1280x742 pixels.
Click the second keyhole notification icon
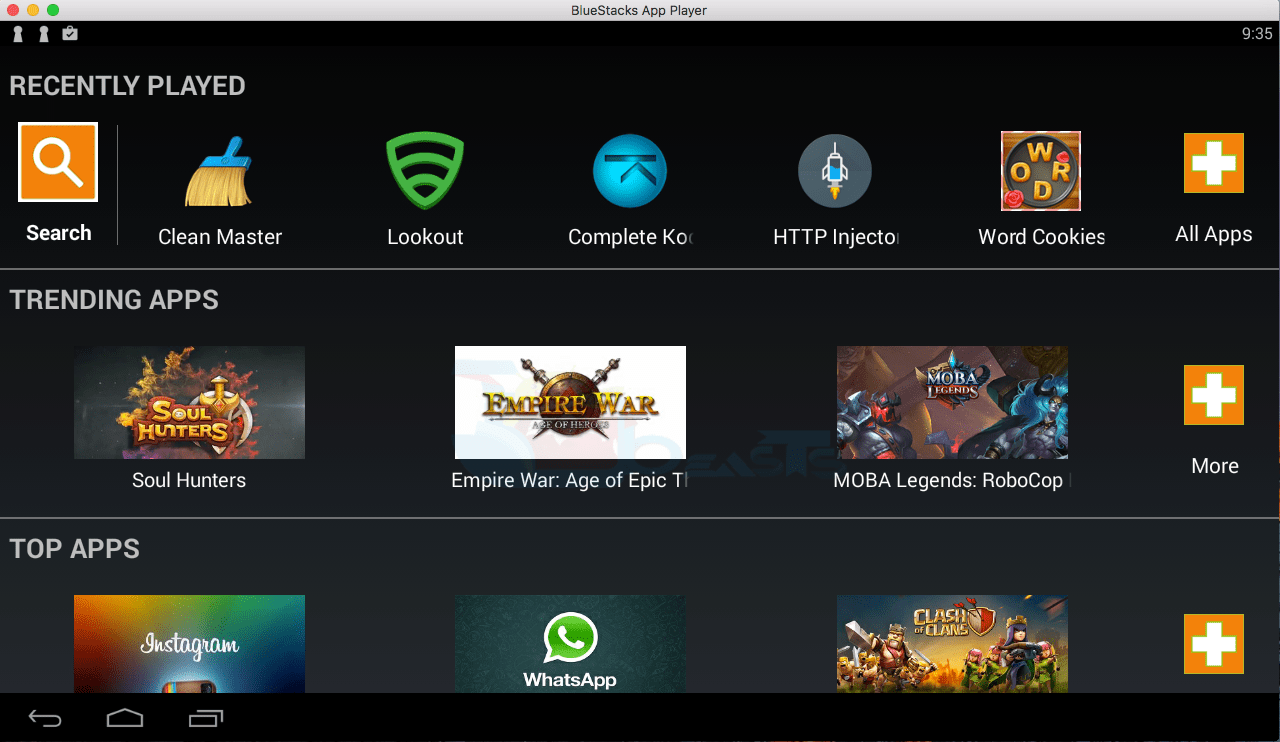click(43, 34)
